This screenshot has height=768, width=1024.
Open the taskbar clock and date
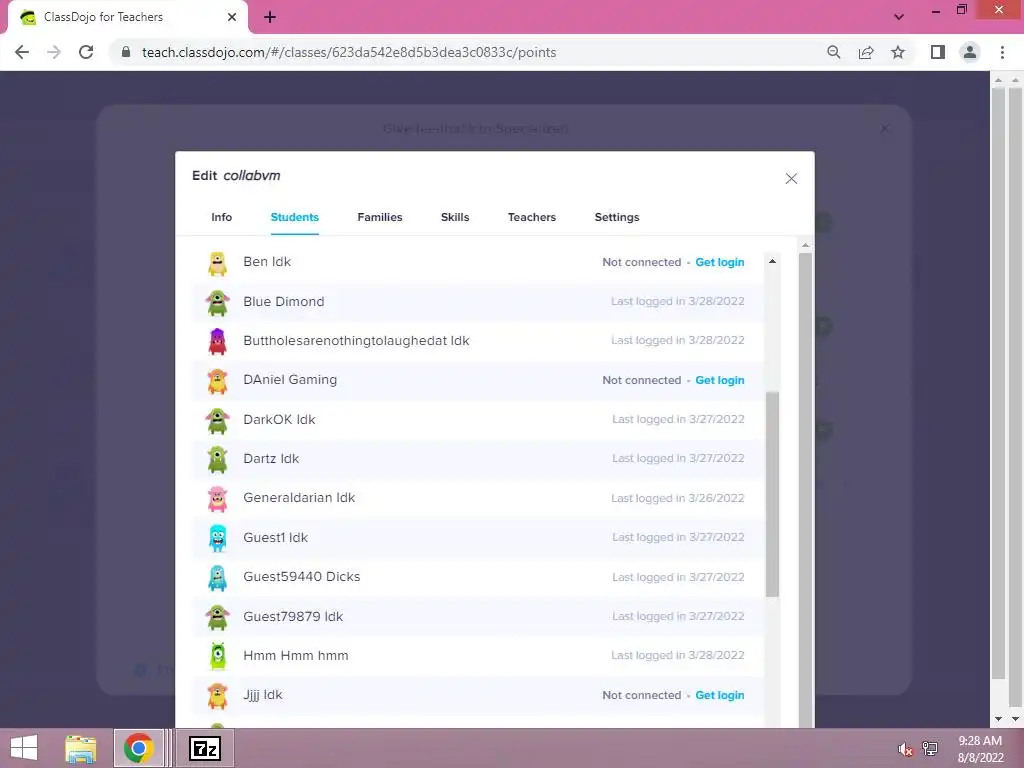[980, 749]
